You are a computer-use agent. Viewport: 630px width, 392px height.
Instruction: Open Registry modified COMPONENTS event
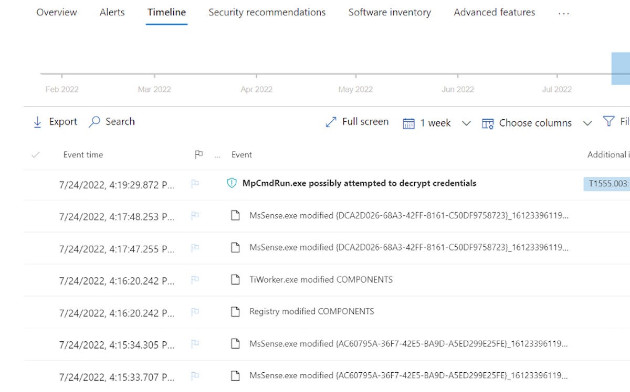[x=311, y=311]
